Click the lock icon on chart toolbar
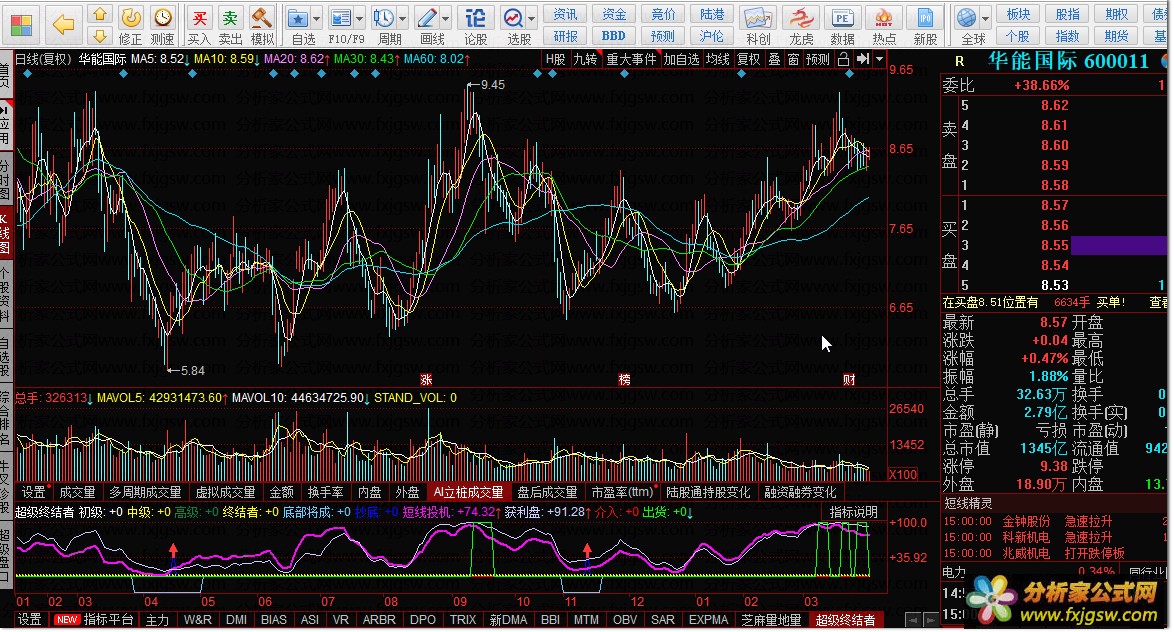 click(843, 59)
